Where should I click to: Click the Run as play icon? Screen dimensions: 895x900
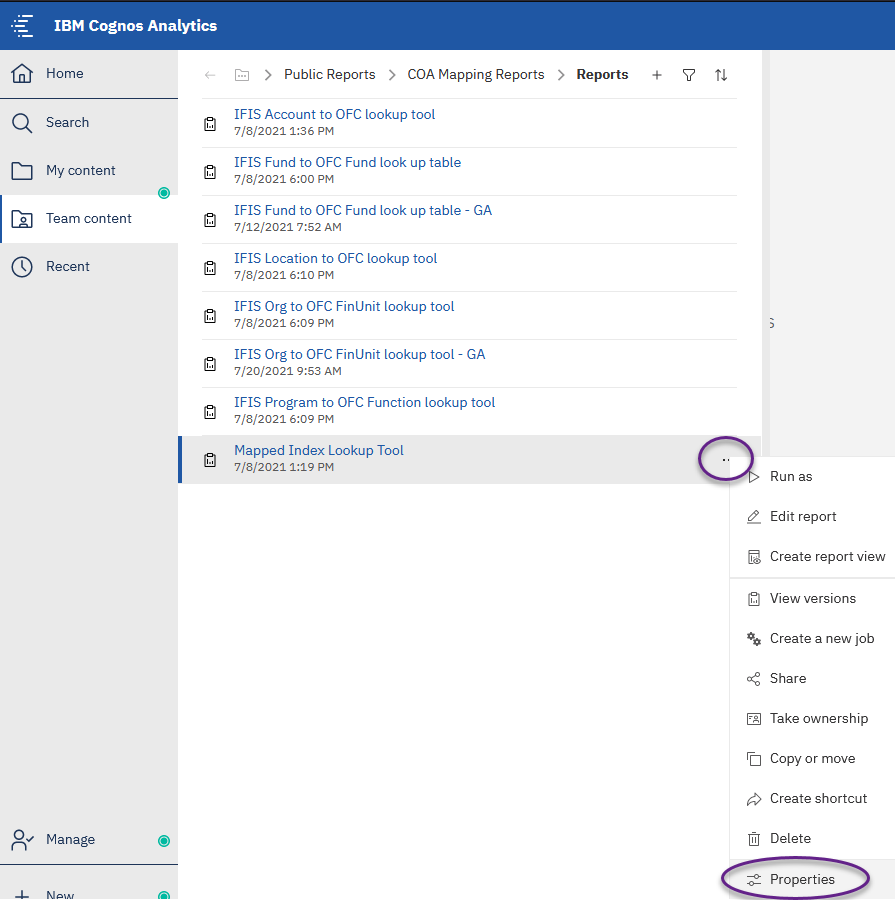tap(754, 477)
